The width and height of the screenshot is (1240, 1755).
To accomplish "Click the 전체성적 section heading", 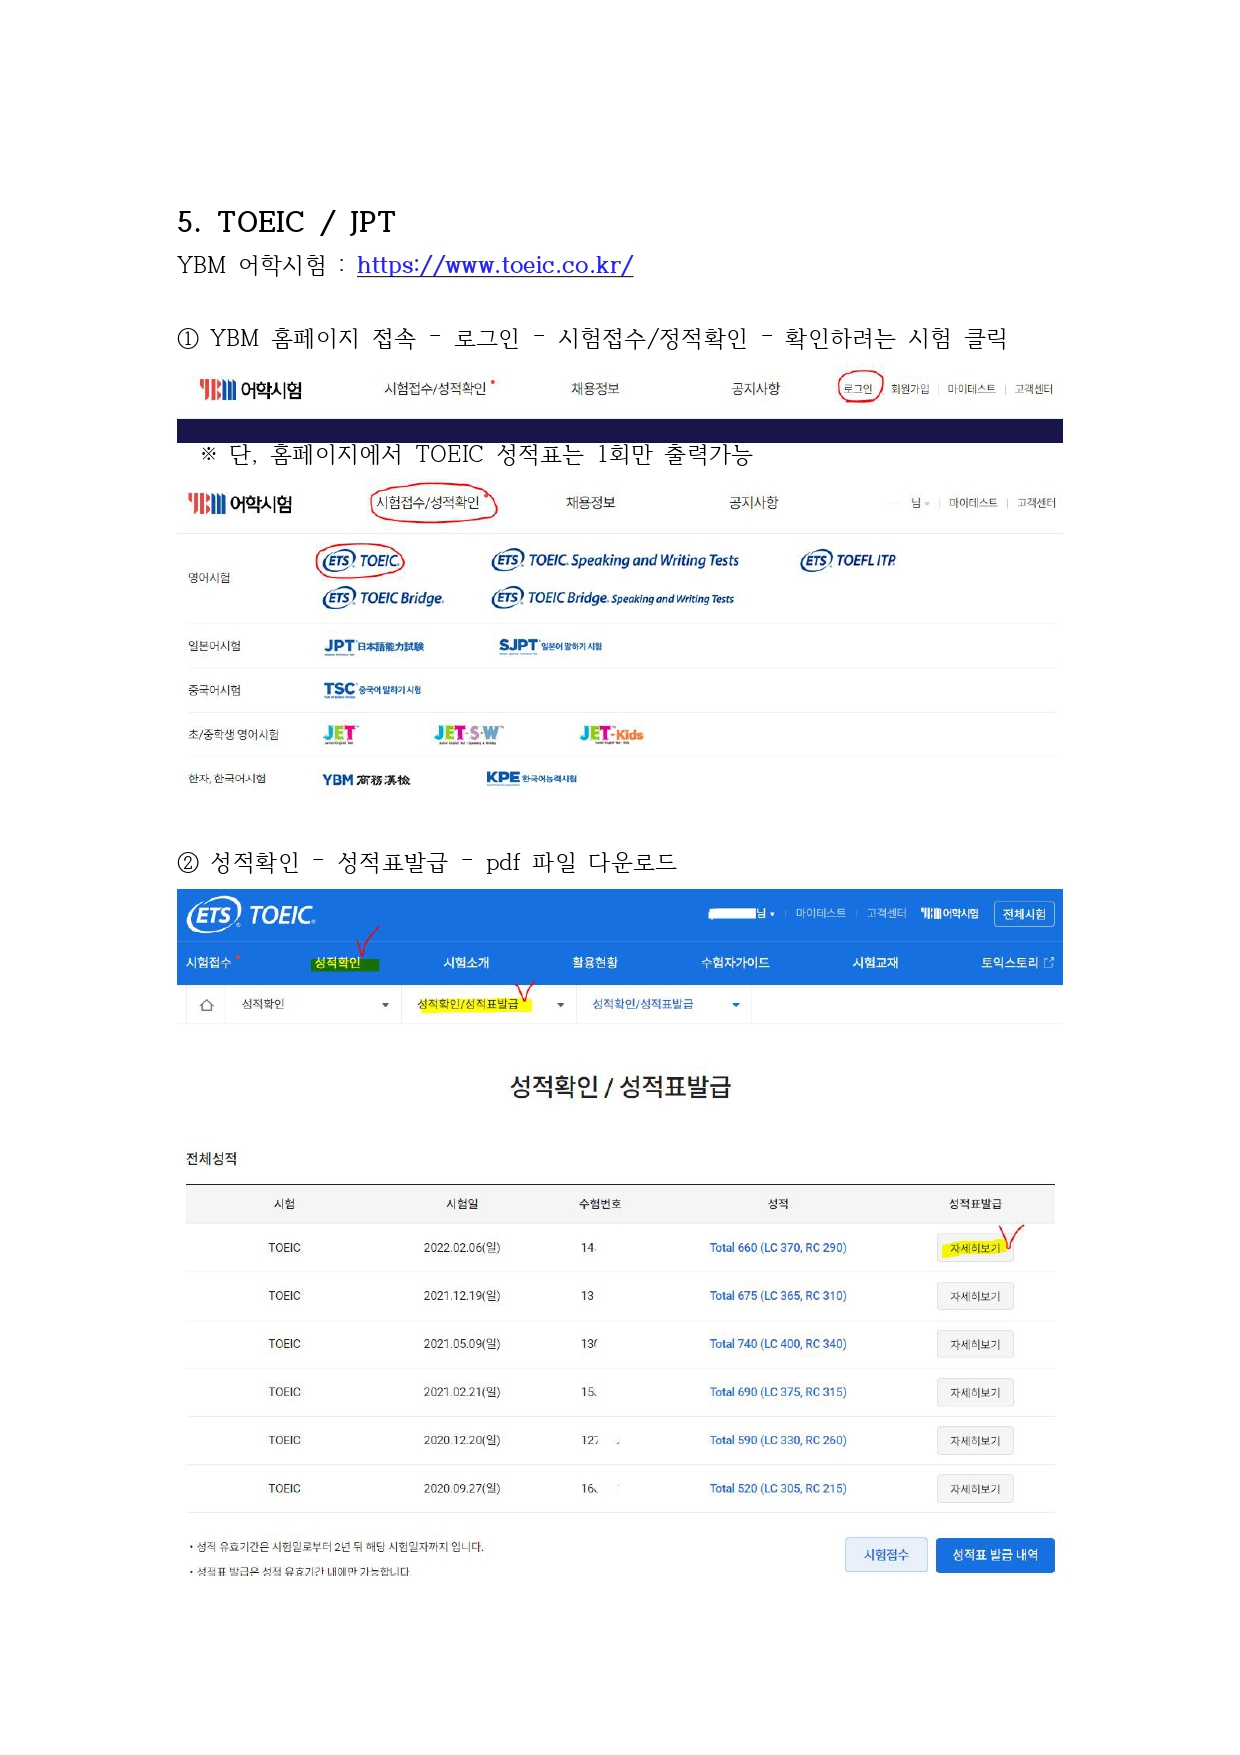I will pos(211,1158).
